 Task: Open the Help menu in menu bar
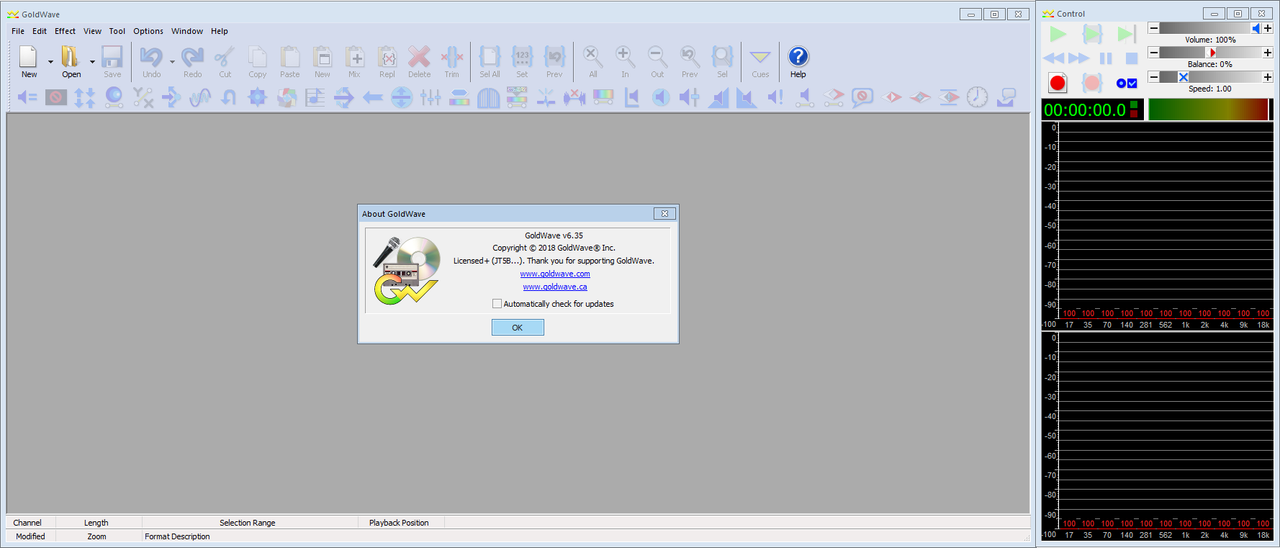coord(219,31)
